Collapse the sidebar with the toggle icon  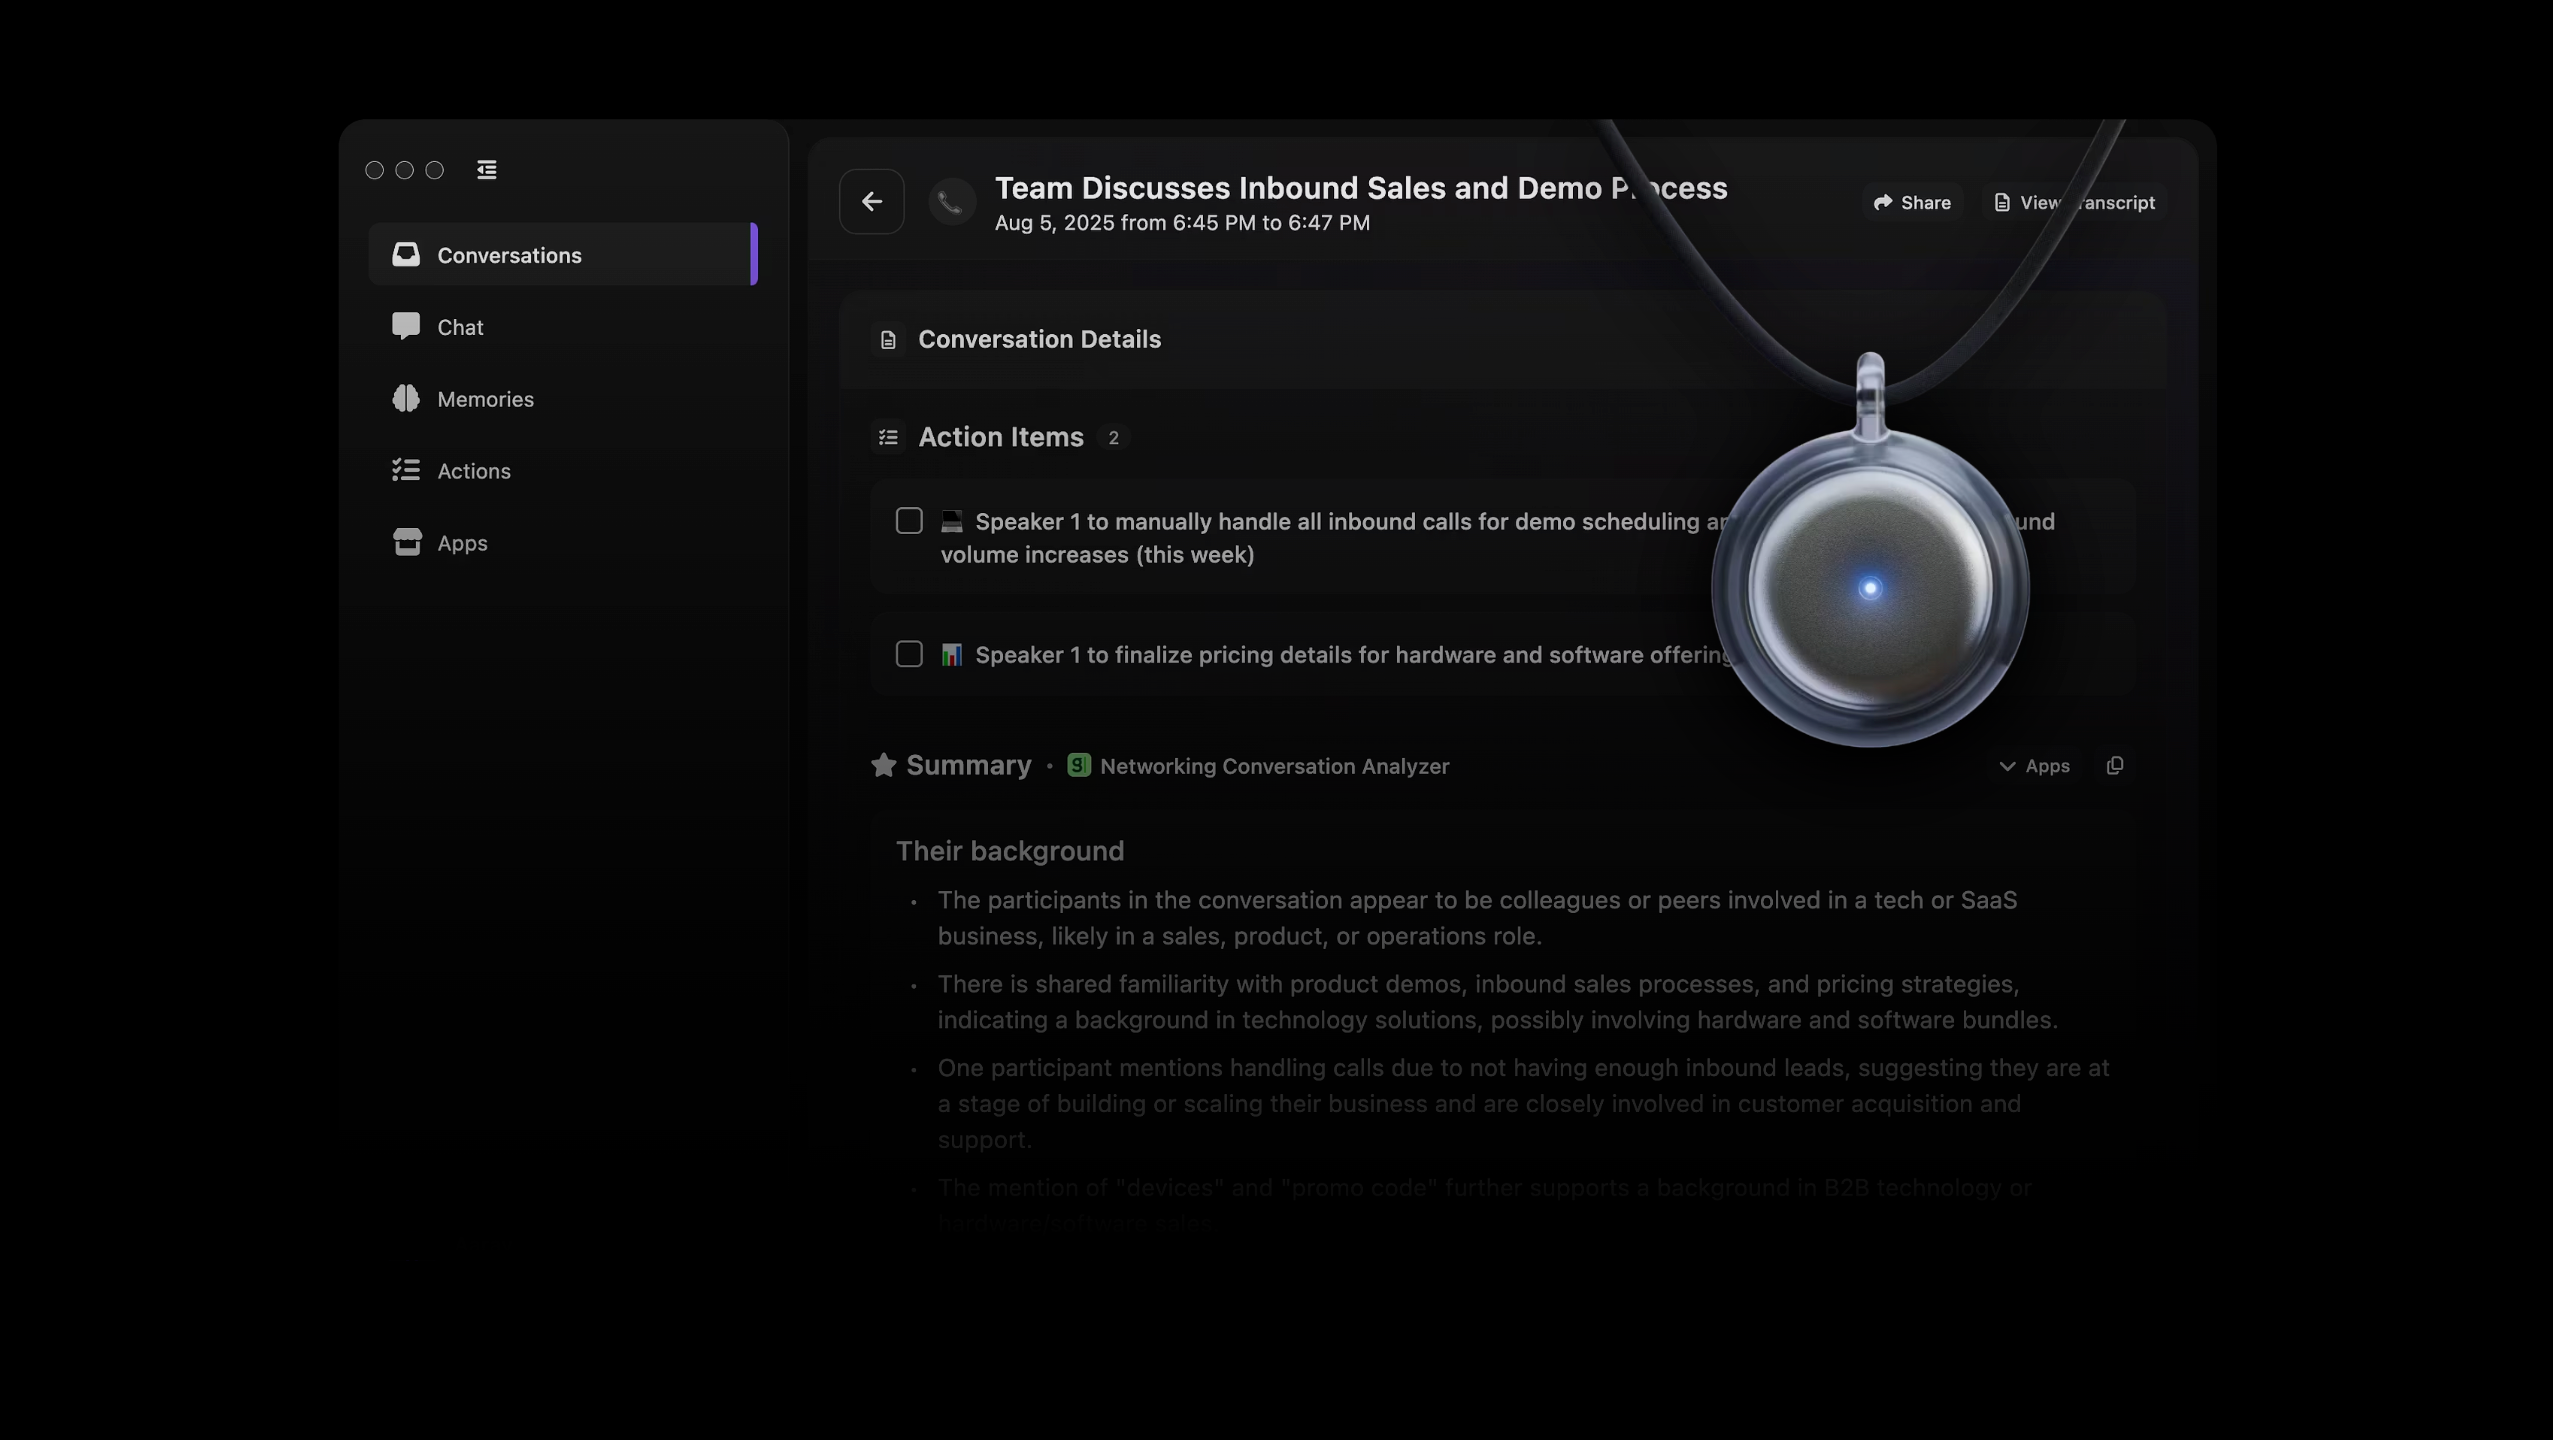coord(486,170)
